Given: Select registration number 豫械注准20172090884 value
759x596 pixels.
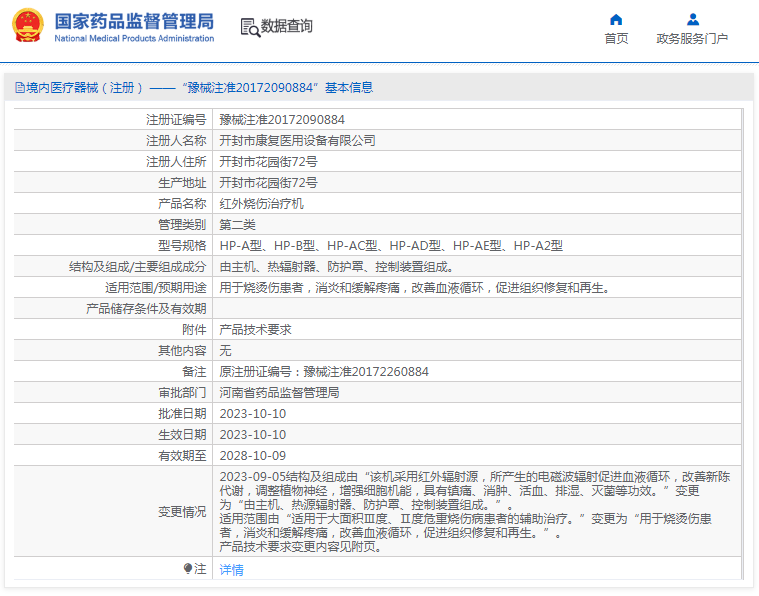Looking at the screenshot, I should tap(282, 120).
